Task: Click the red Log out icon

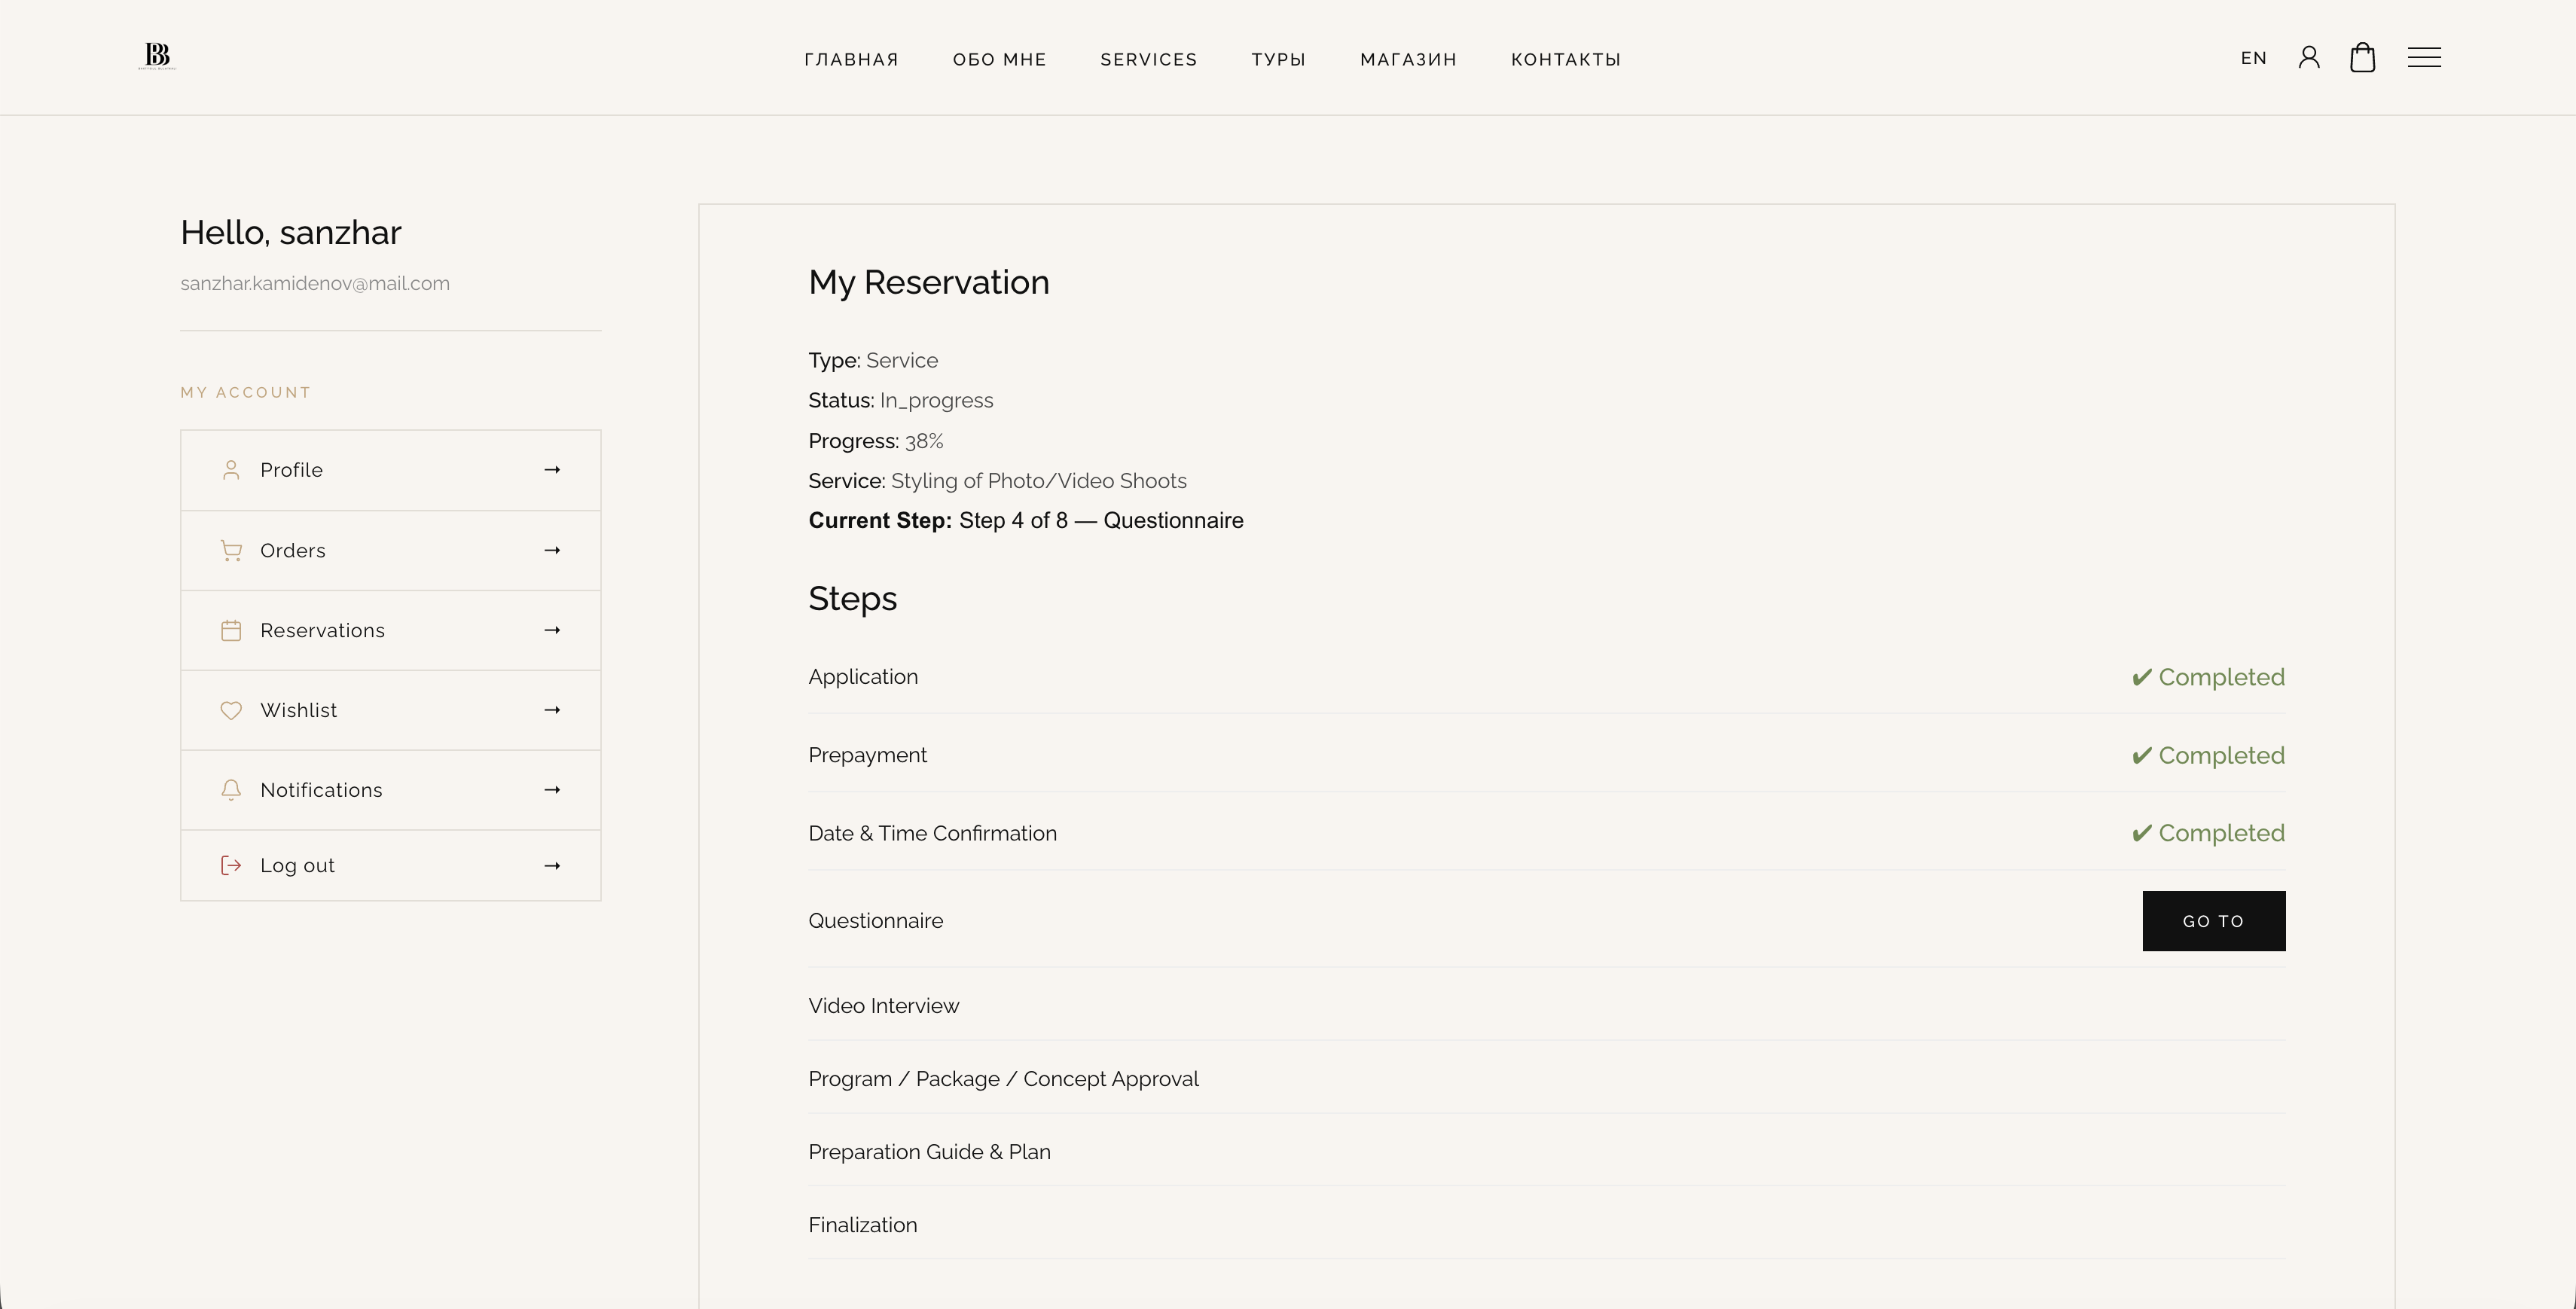Action: pyautogui.click(x=231, y=866)
